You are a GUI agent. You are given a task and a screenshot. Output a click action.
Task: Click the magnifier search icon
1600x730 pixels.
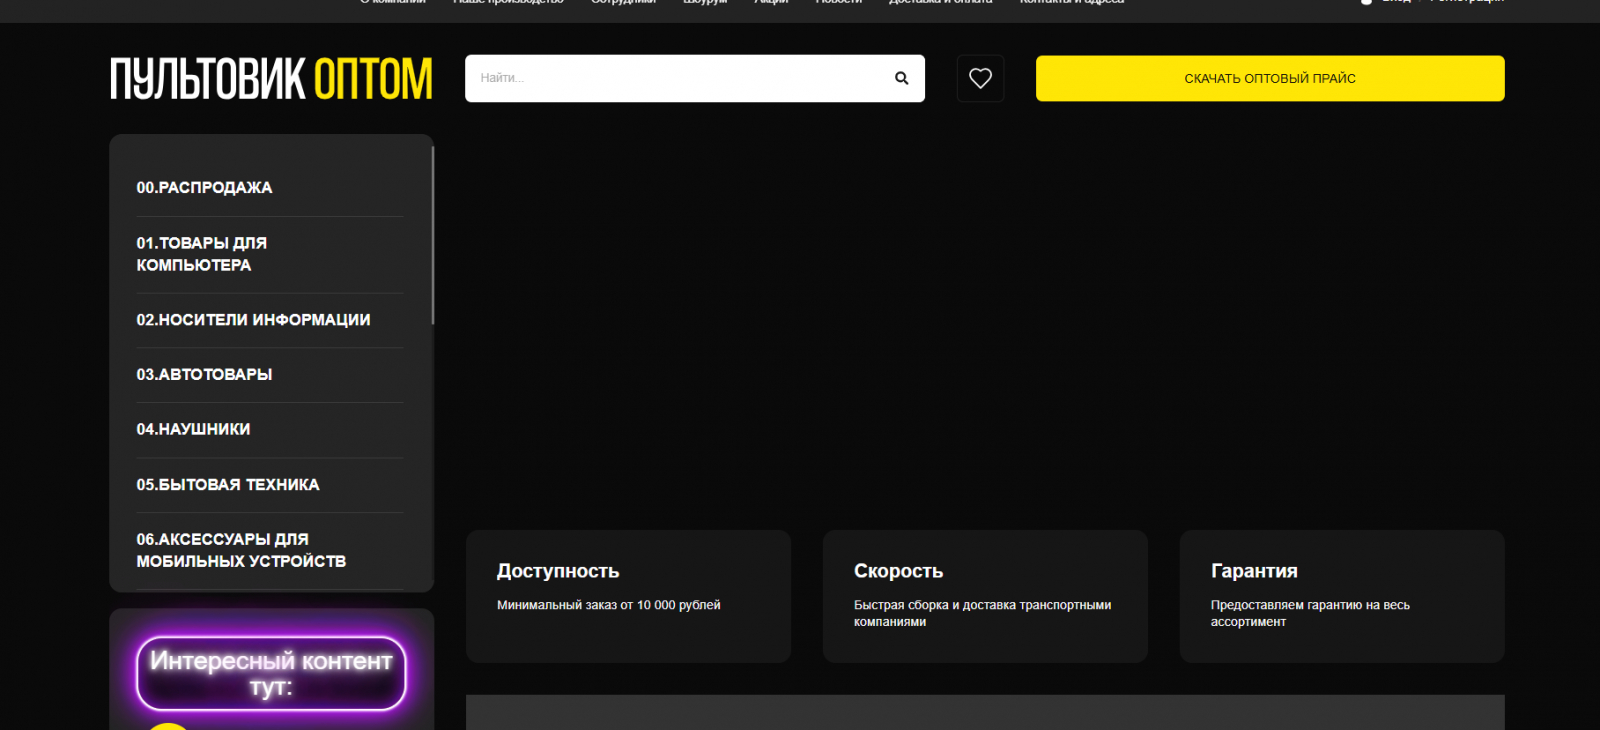[901, 78]
